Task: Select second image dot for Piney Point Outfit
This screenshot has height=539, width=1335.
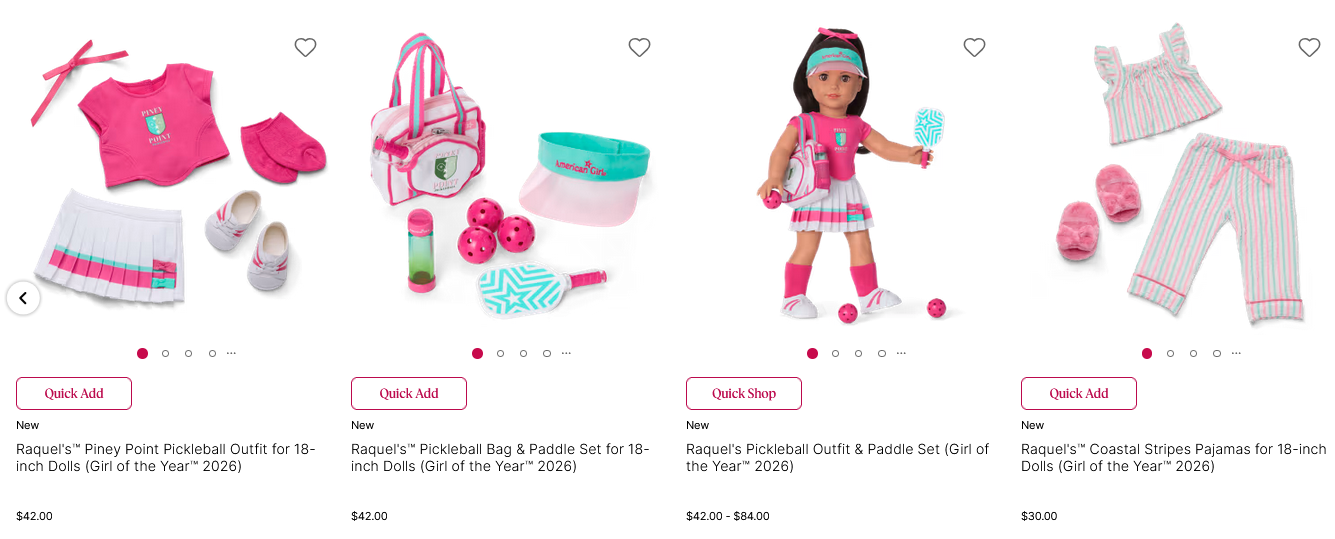Action: (166, 353)
